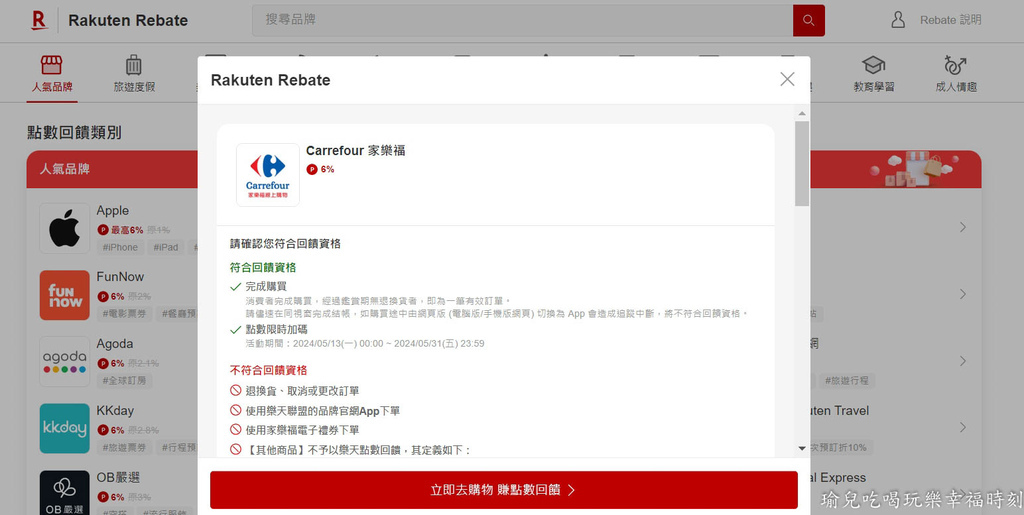Click the dialog scrollbar down arrow
This screenshot has width=1024, height=515.
tap(802, 448)
